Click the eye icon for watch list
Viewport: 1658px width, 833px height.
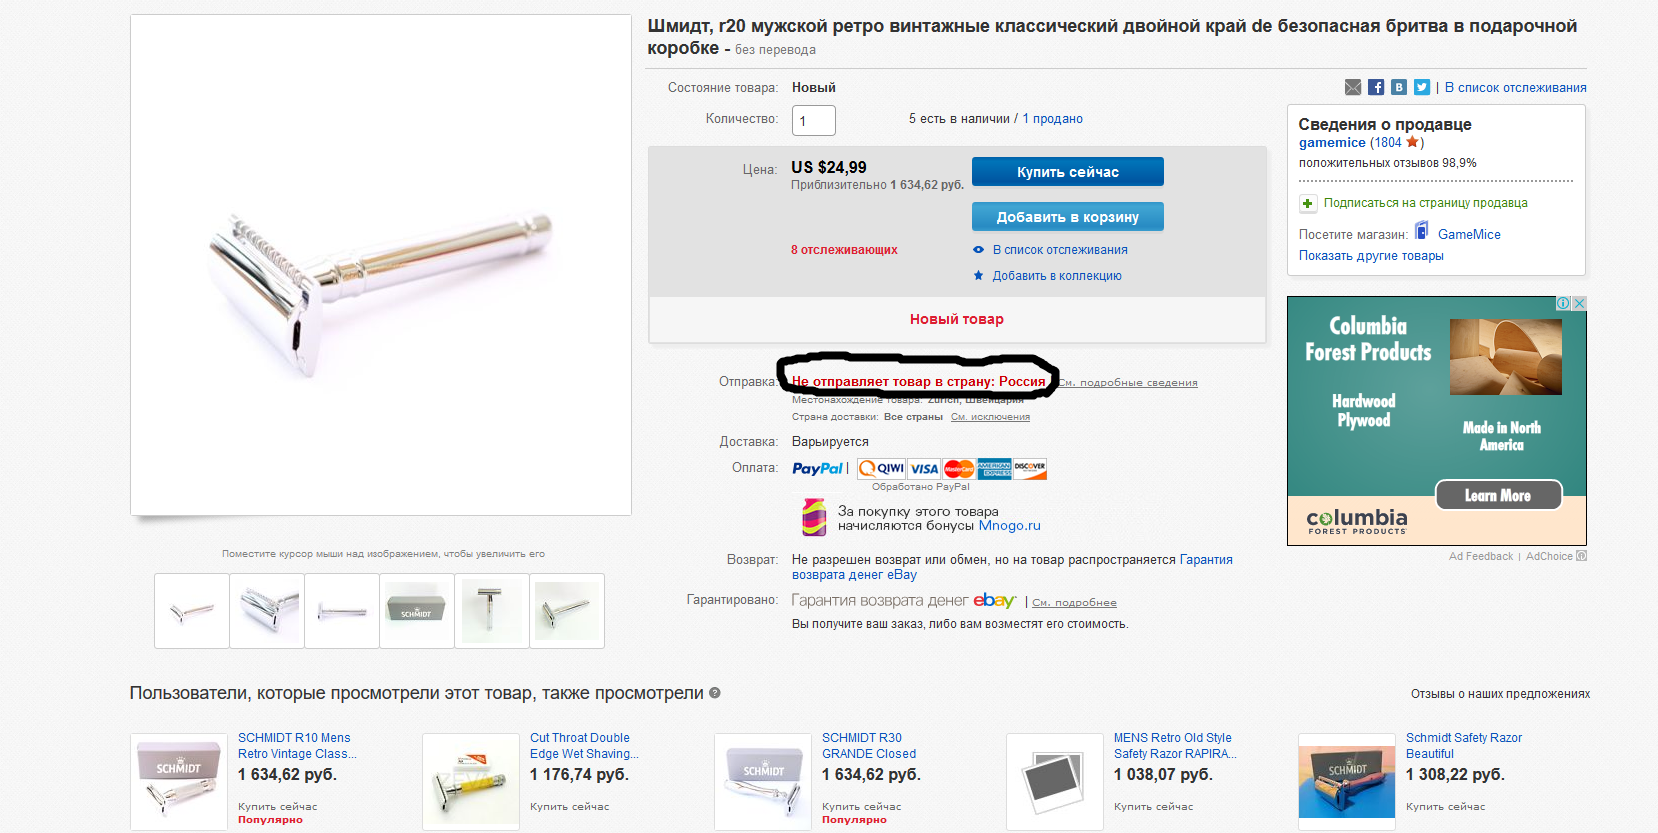(979, 250)
